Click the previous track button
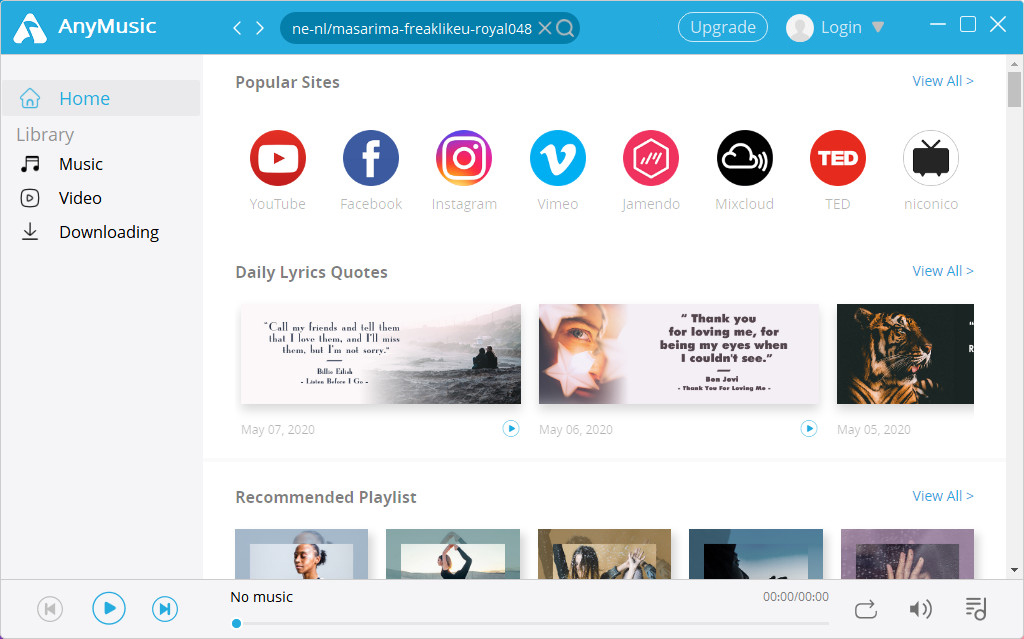 coord(50,609)
